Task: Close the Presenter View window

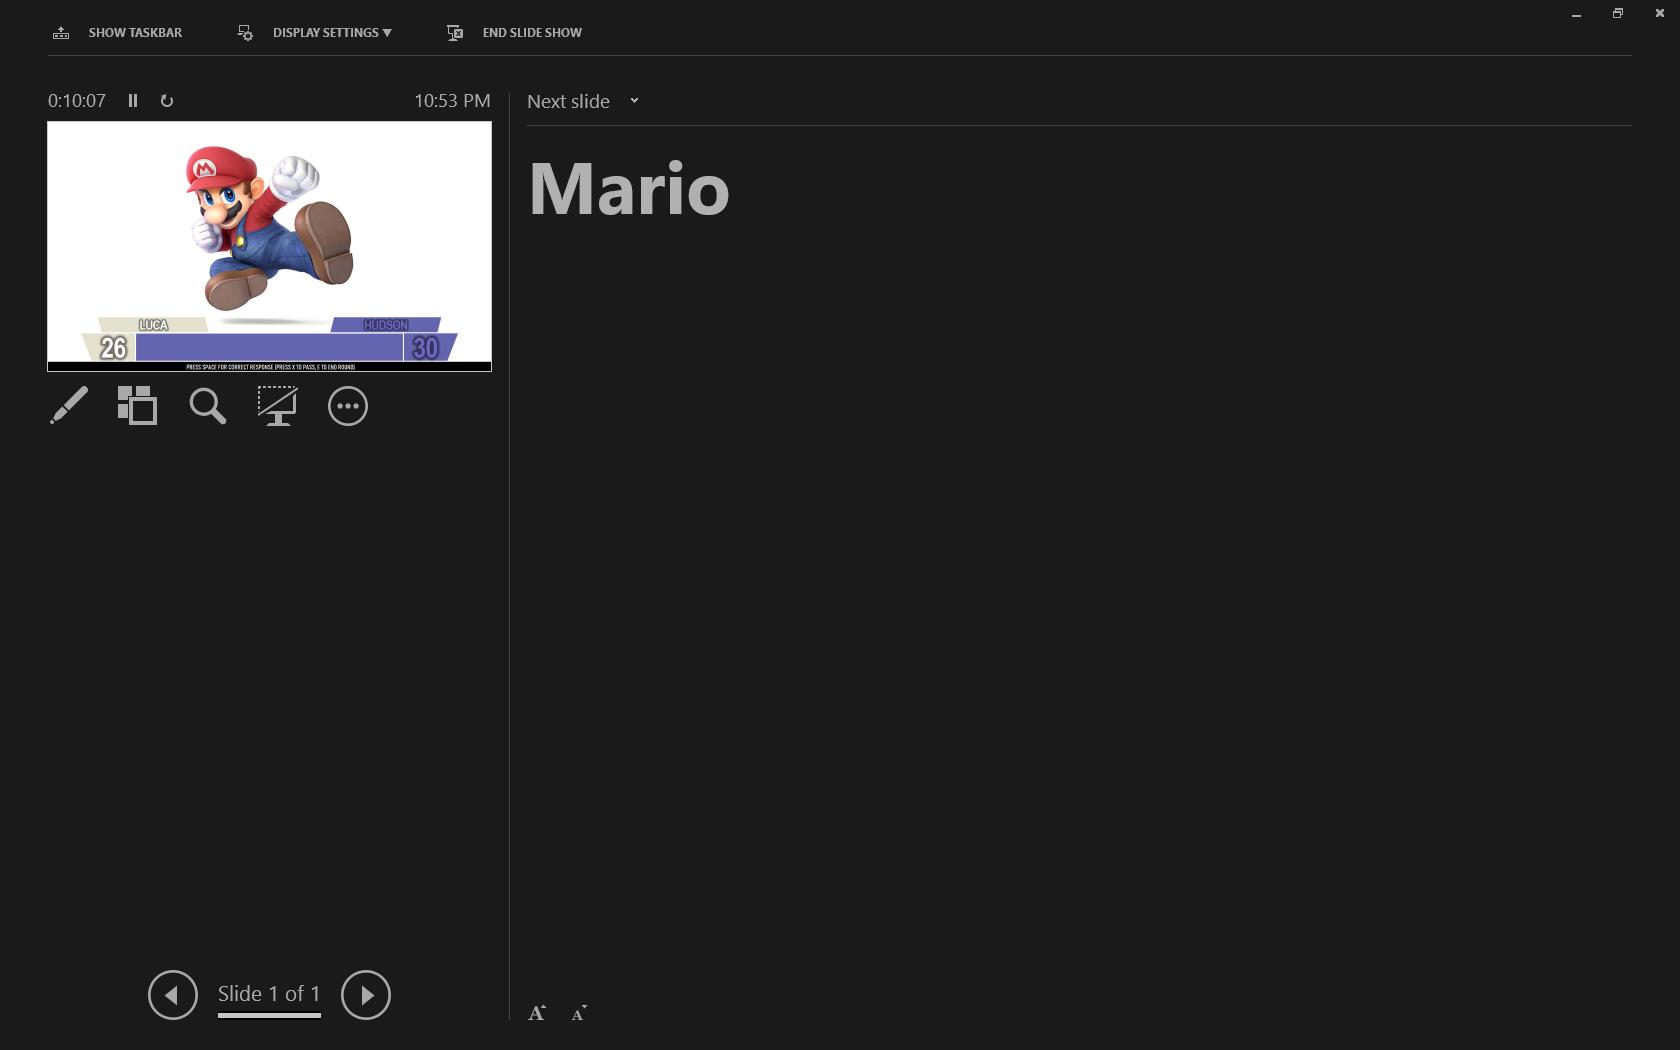Action: pyautogui.click(x=1660, y=14)
